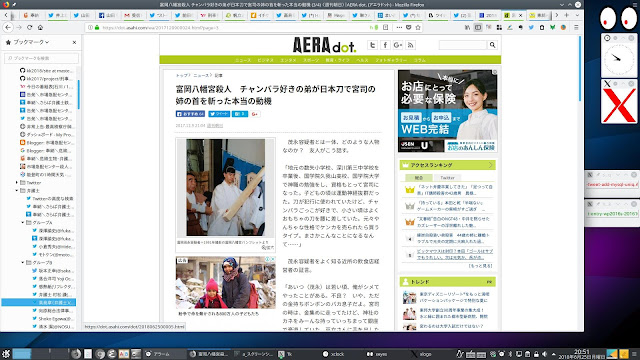Screen dimensions: 640x360
Task: Select the Twitter tab in access ranking
Action: coord(447,178)
